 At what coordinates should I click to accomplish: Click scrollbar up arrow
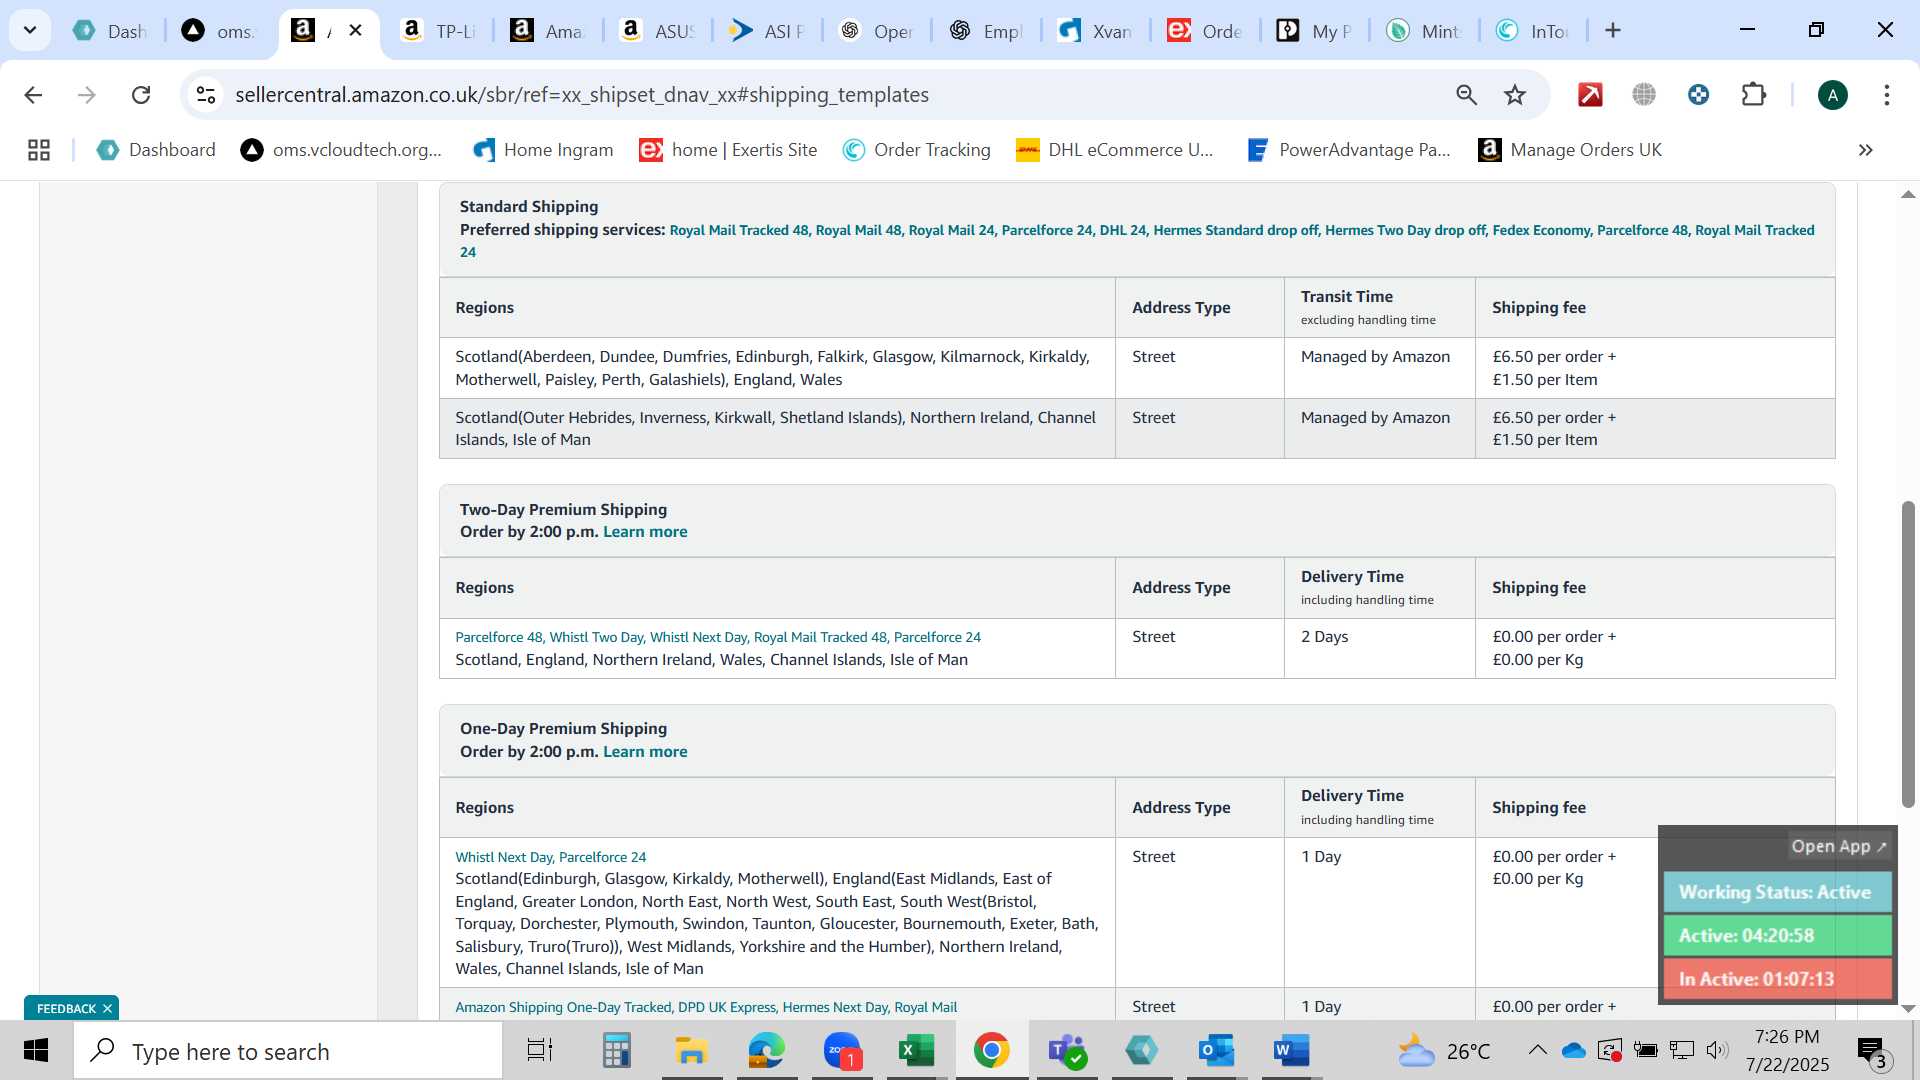[x=1908, y=194]
